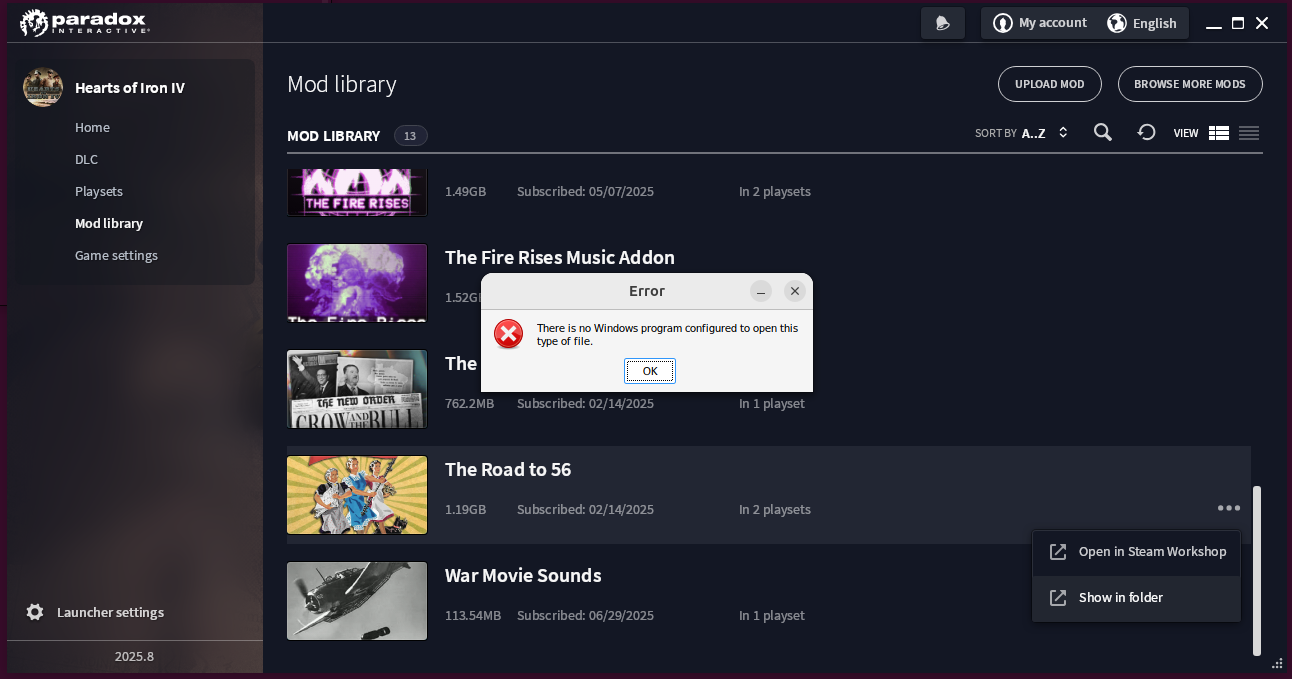Click In 1 playset for War Movie Sounds

(x=772, y=615)
